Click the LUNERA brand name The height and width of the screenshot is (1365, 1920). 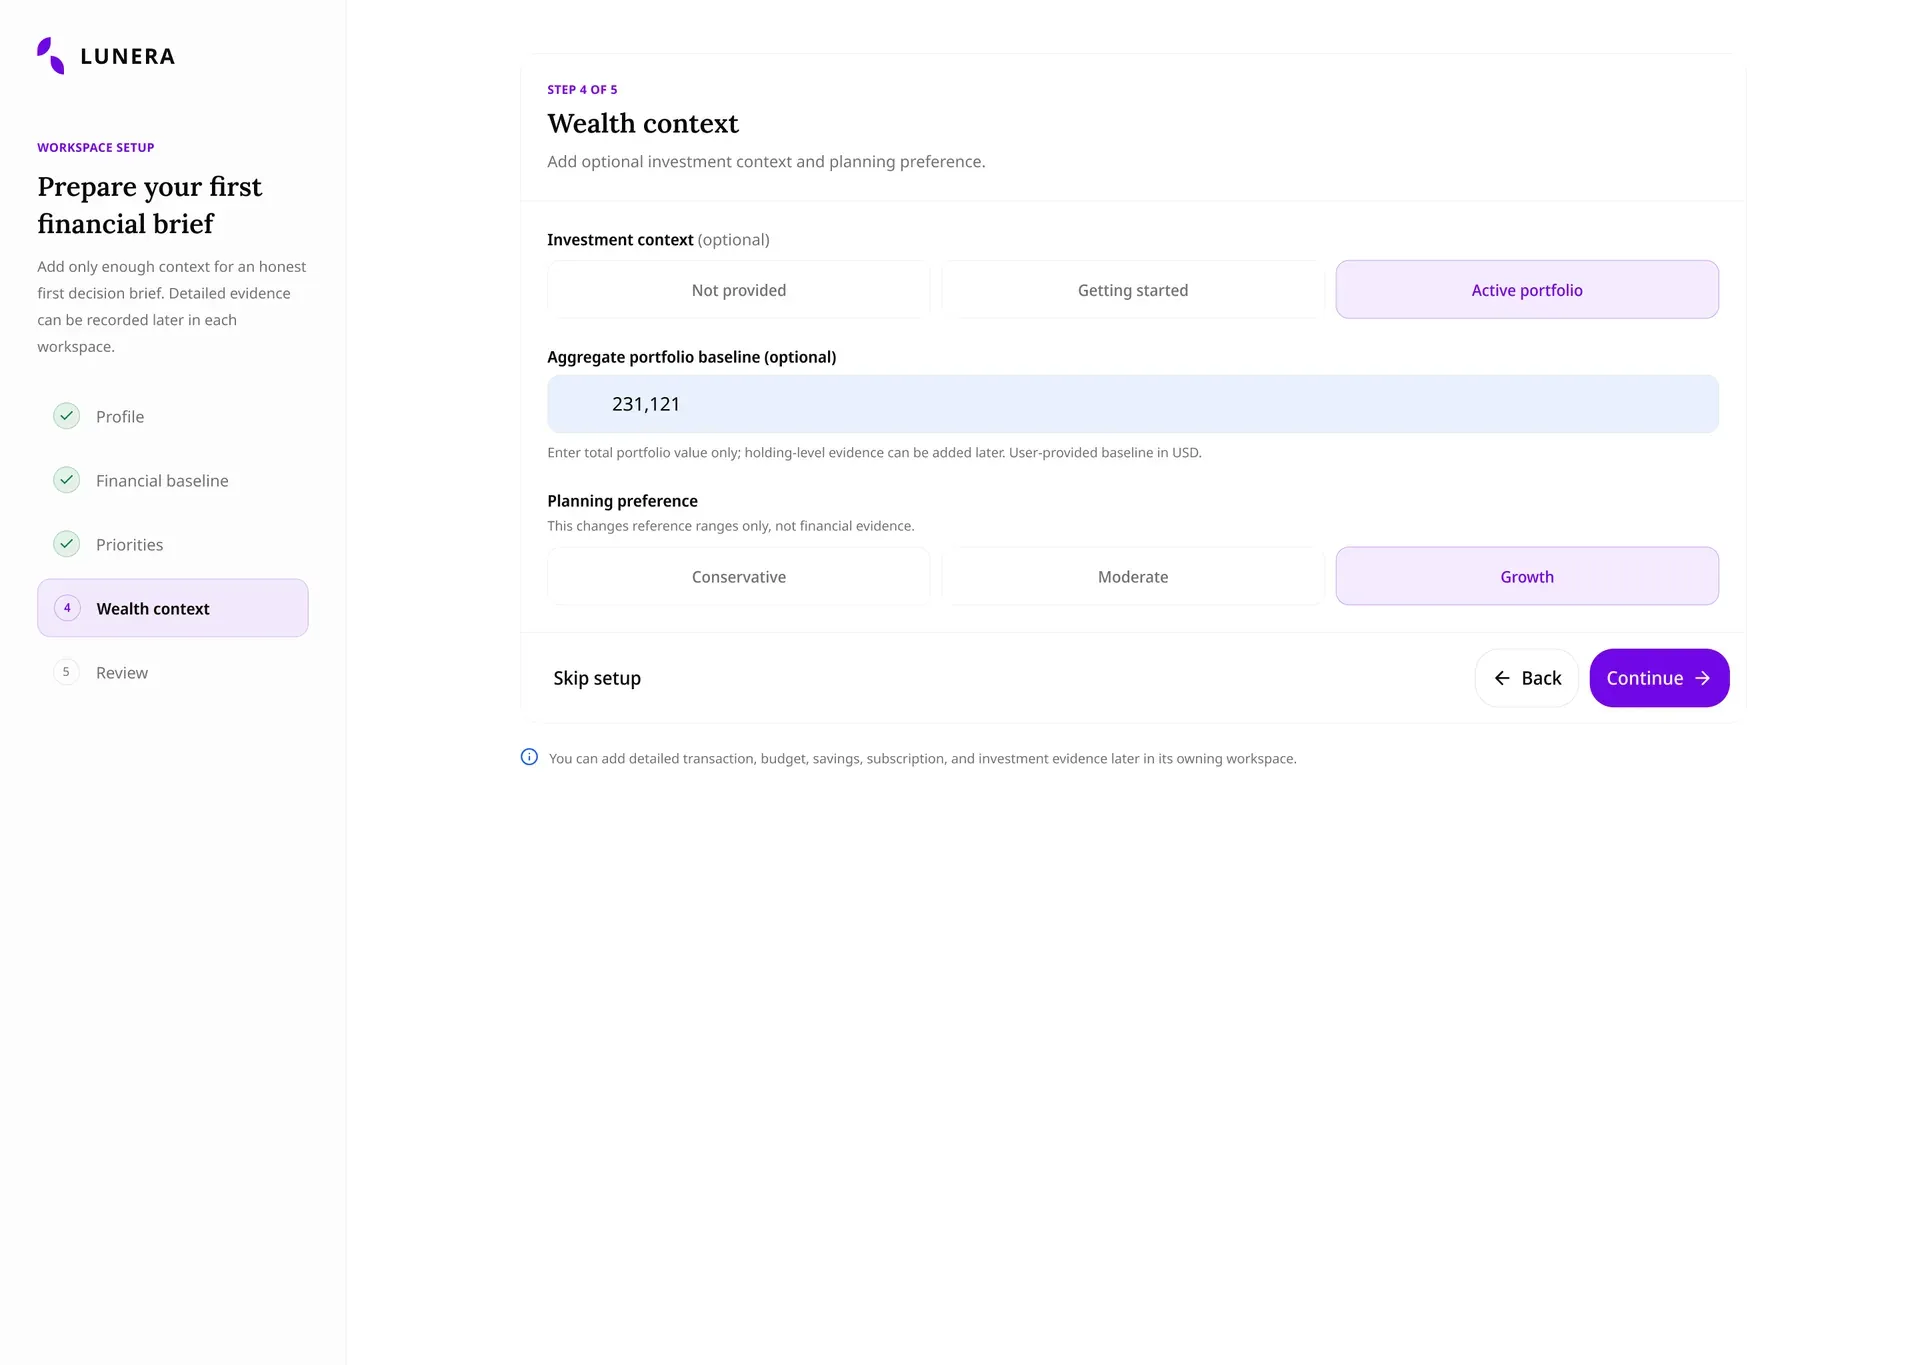(x=128, y=57)
